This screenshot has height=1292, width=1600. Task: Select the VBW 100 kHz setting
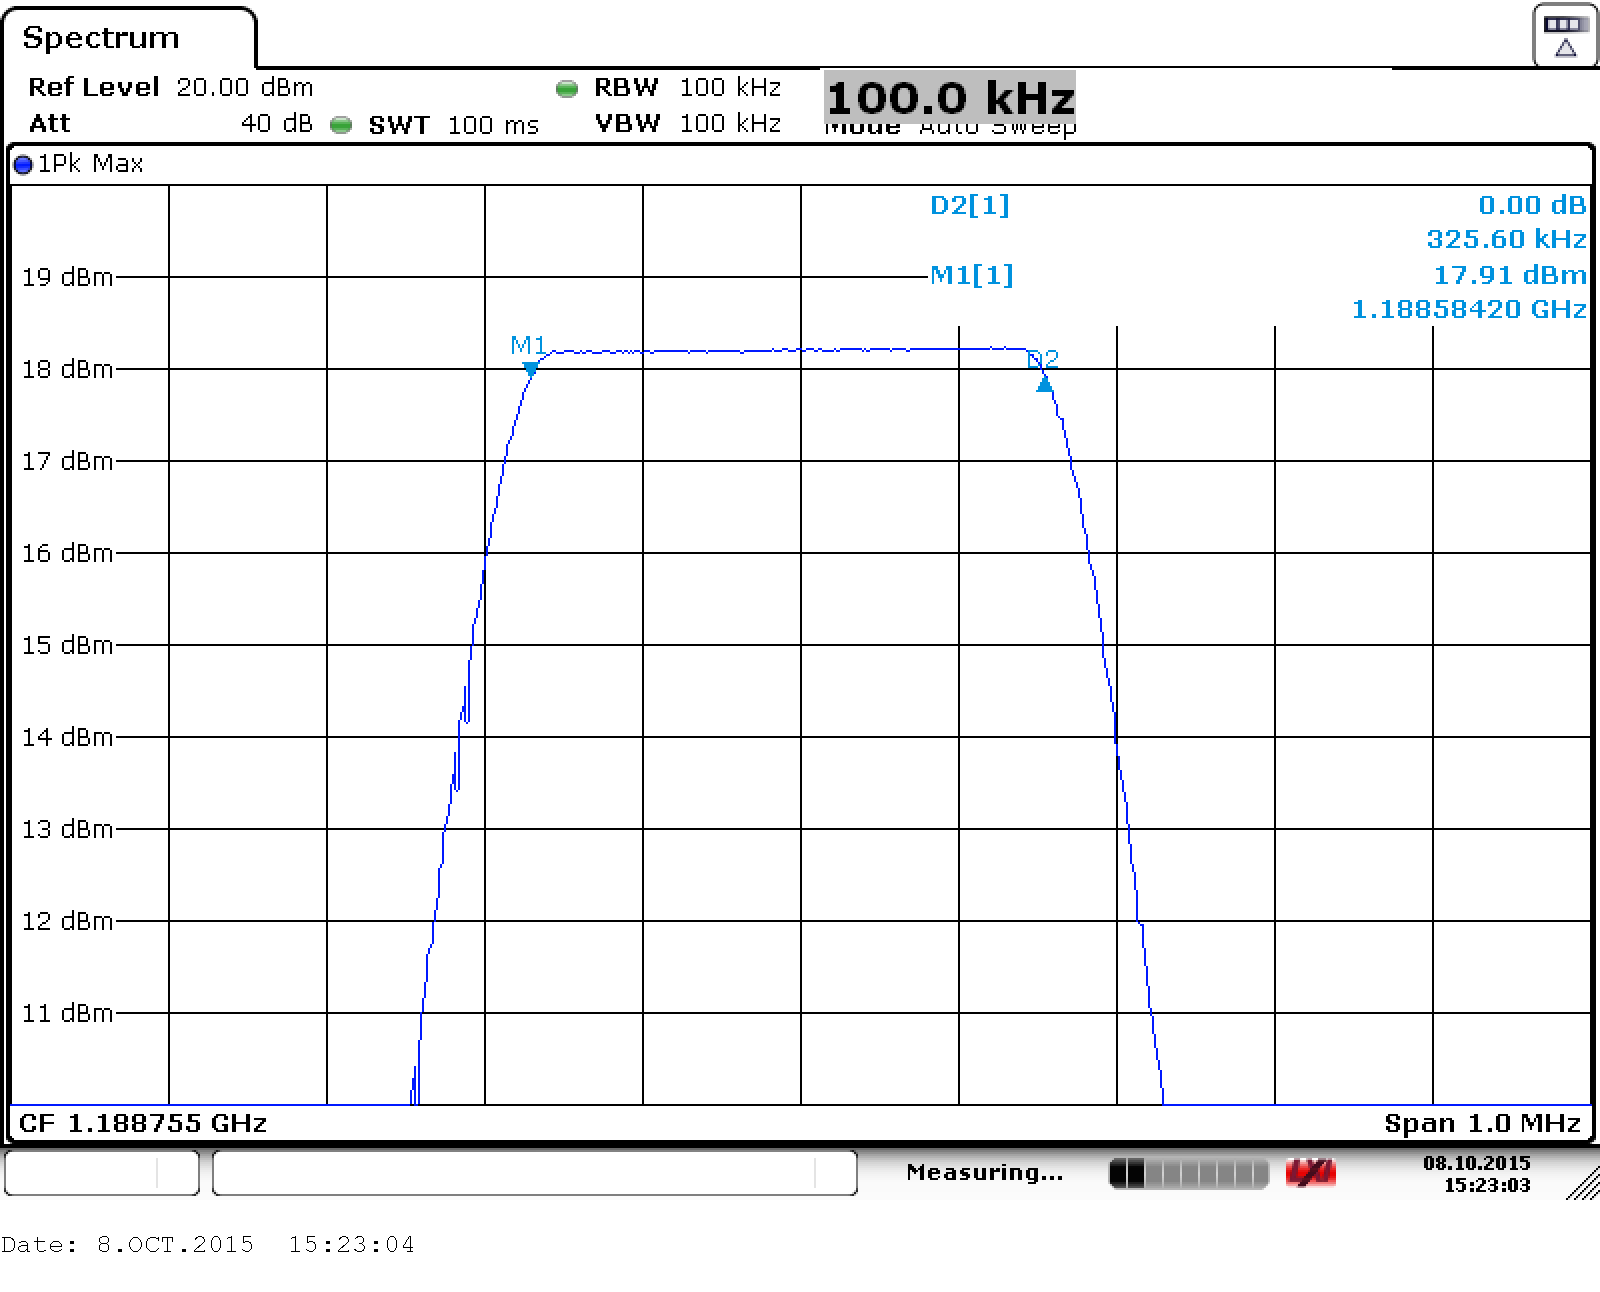687,124
